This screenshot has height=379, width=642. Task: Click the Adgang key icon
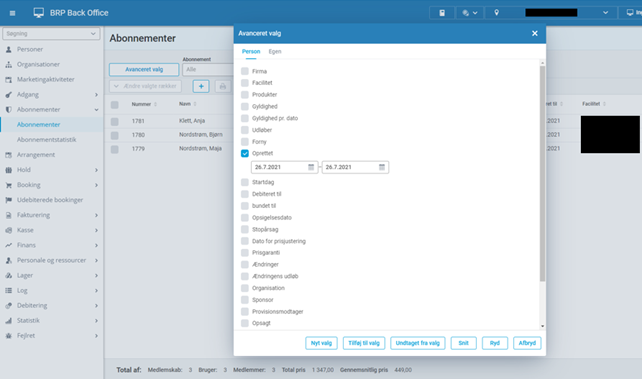9,95
